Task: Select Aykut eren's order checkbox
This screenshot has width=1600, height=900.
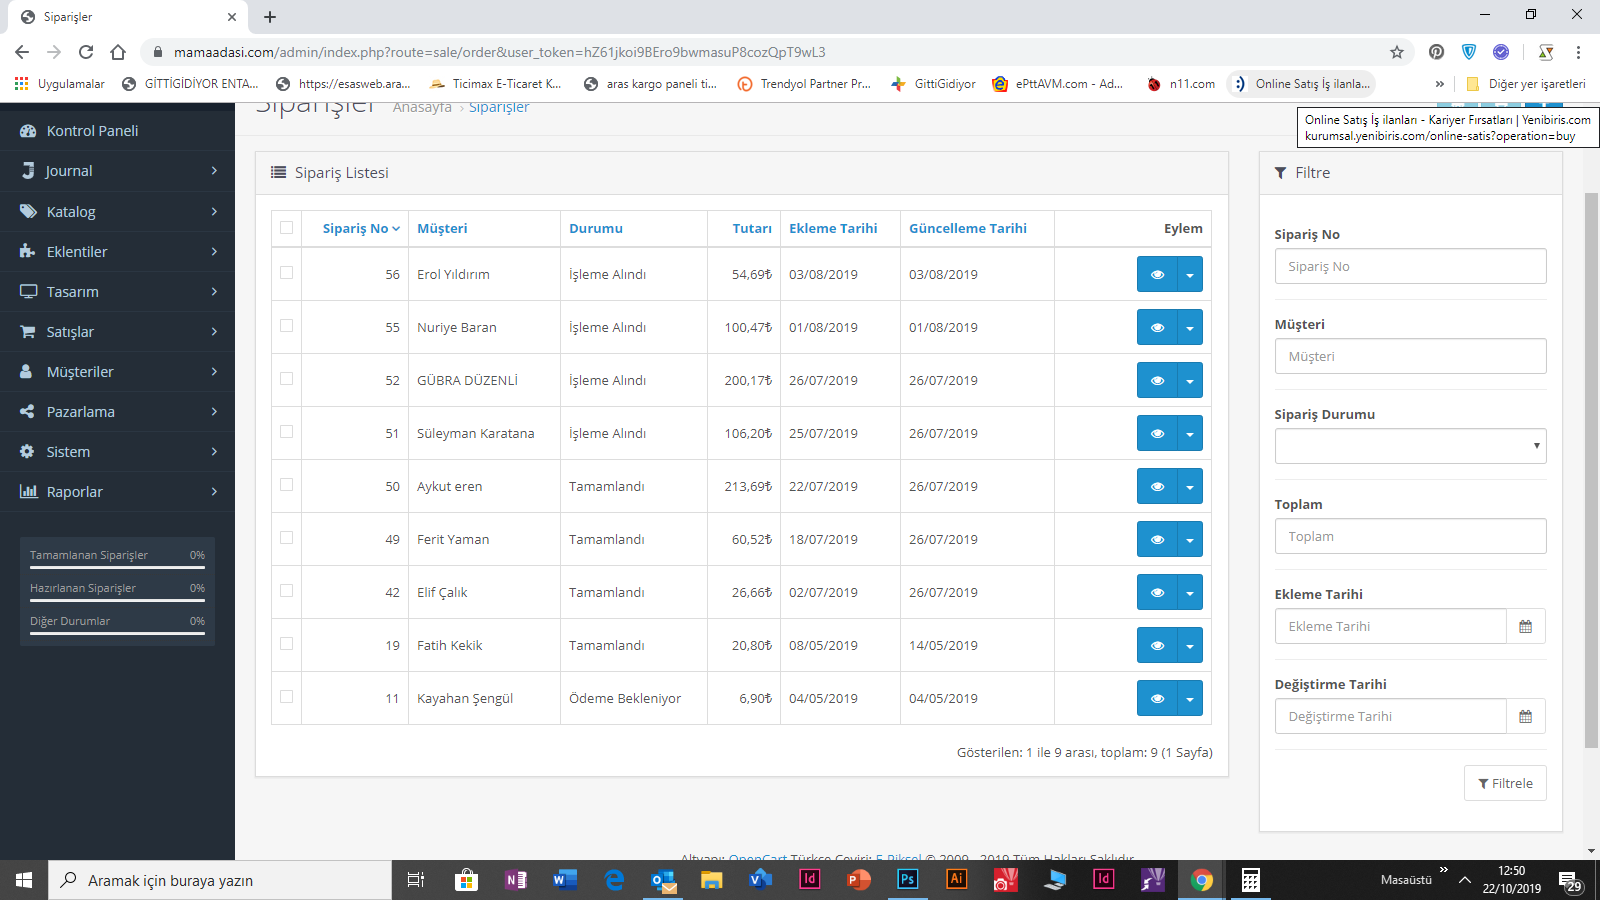Action: point(287,485)
